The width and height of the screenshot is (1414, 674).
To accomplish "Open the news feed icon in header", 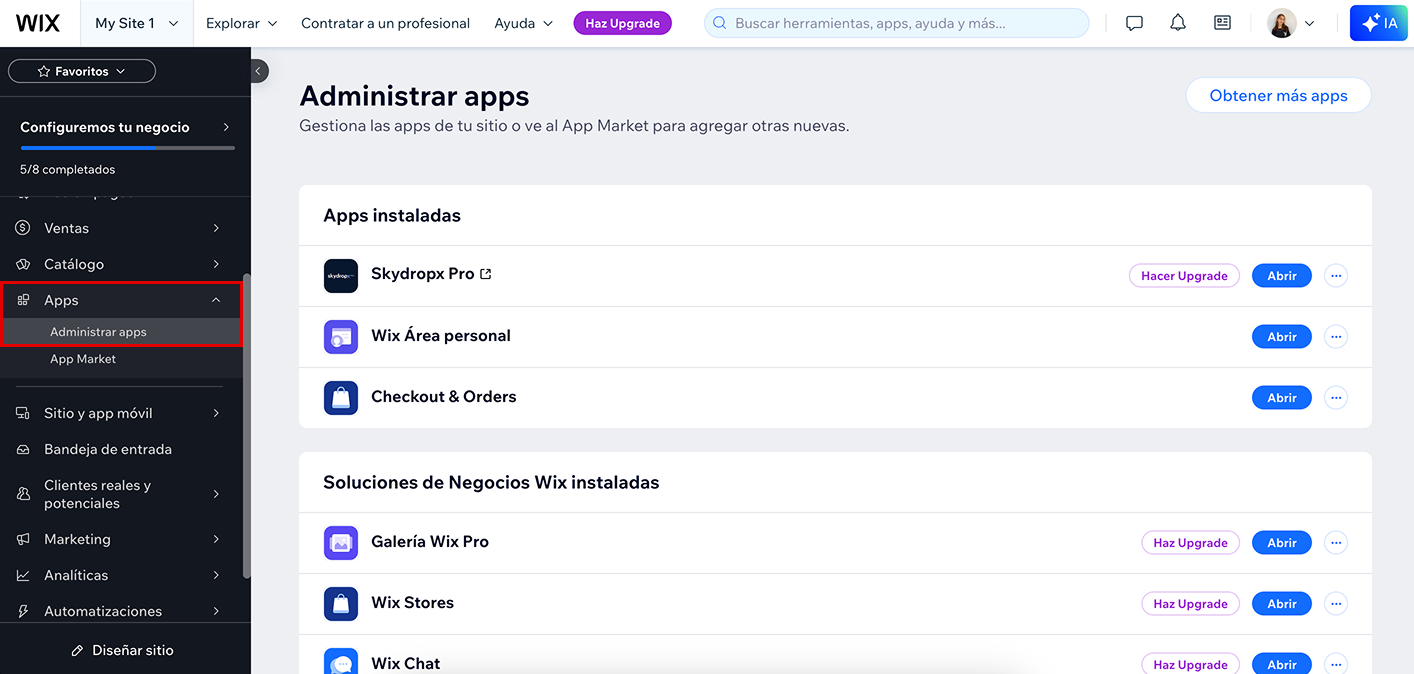I will click(x=1222, y=23).
